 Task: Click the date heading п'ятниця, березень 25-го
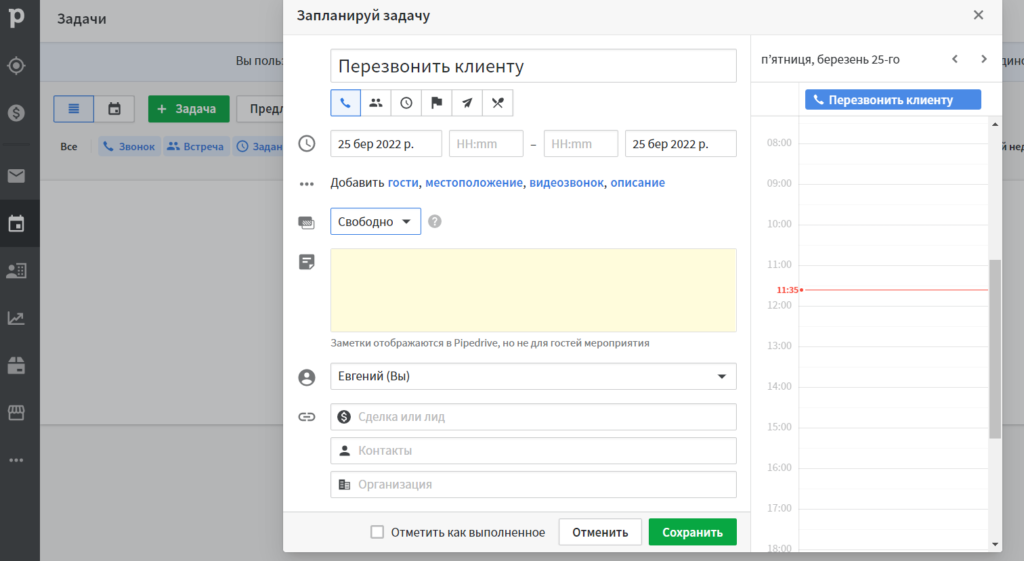click(x=830, y=59)
